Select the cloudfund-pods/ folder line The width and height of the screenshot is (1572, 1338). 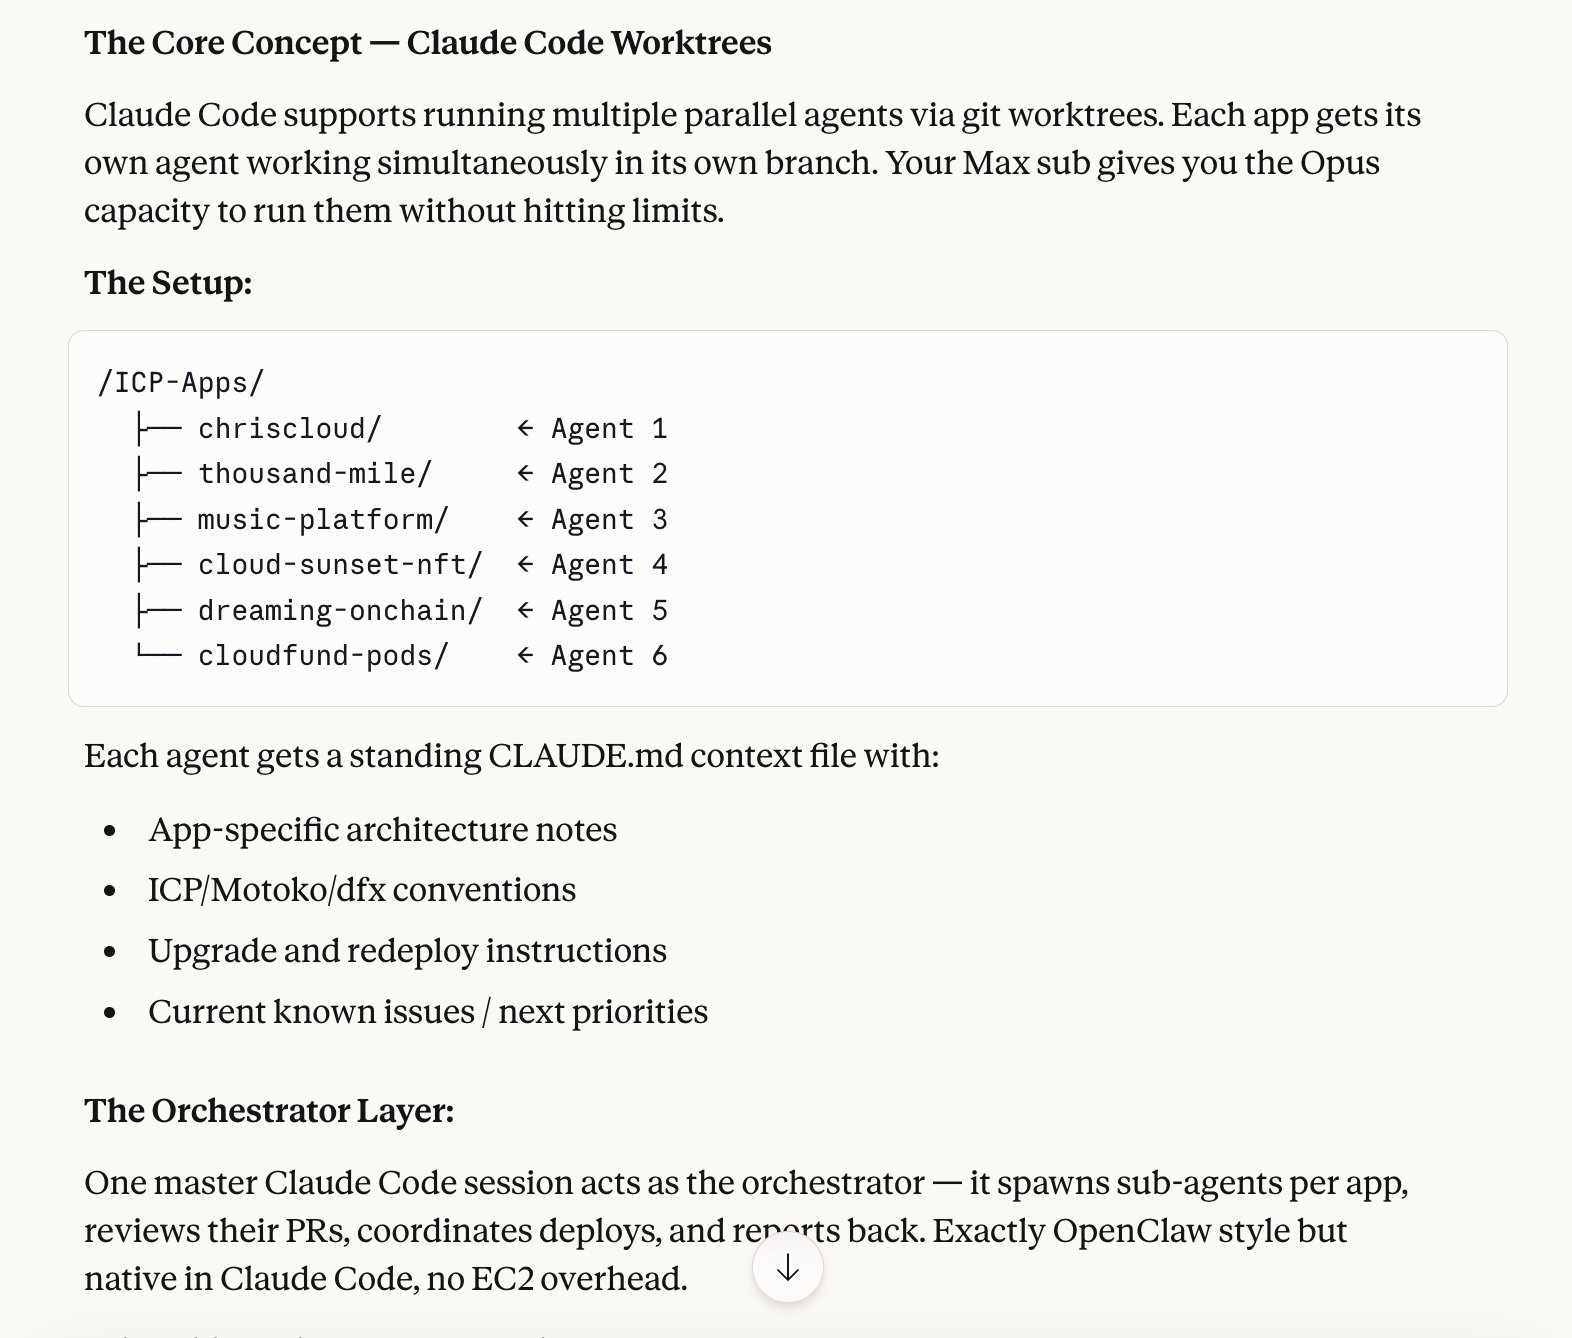pyautogui.click(x=322, y=656)
